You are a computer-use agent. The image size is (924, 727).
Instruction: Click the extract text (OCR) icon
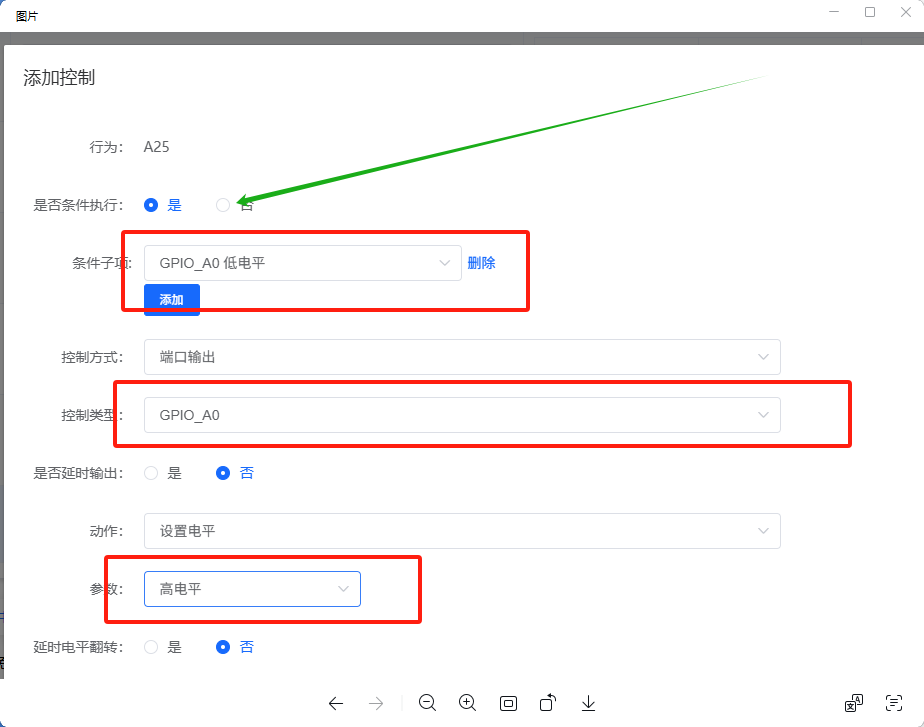[894, 703]
